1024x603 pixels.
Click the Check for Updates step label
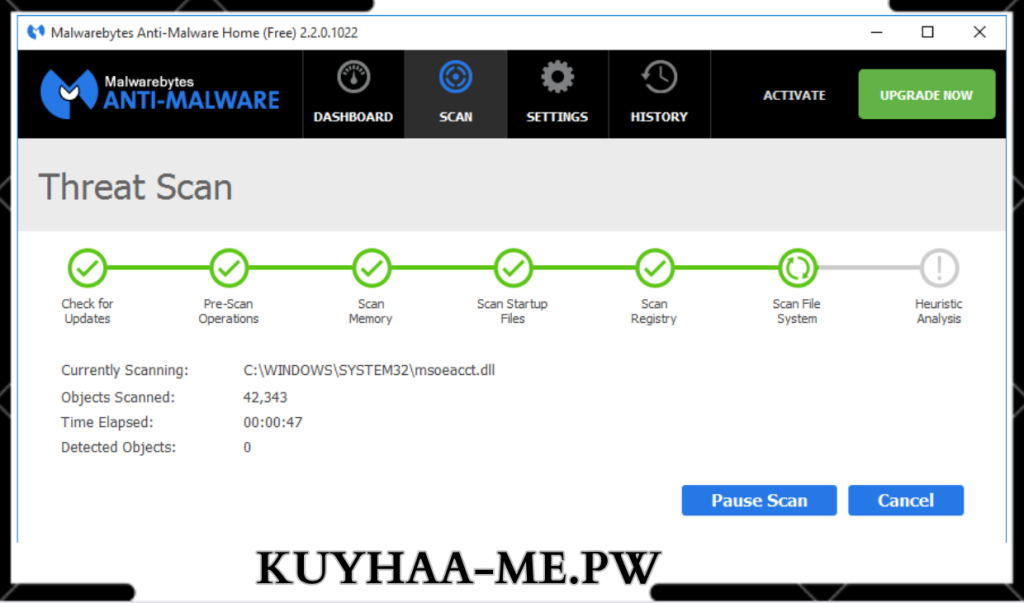click(87, 312)
